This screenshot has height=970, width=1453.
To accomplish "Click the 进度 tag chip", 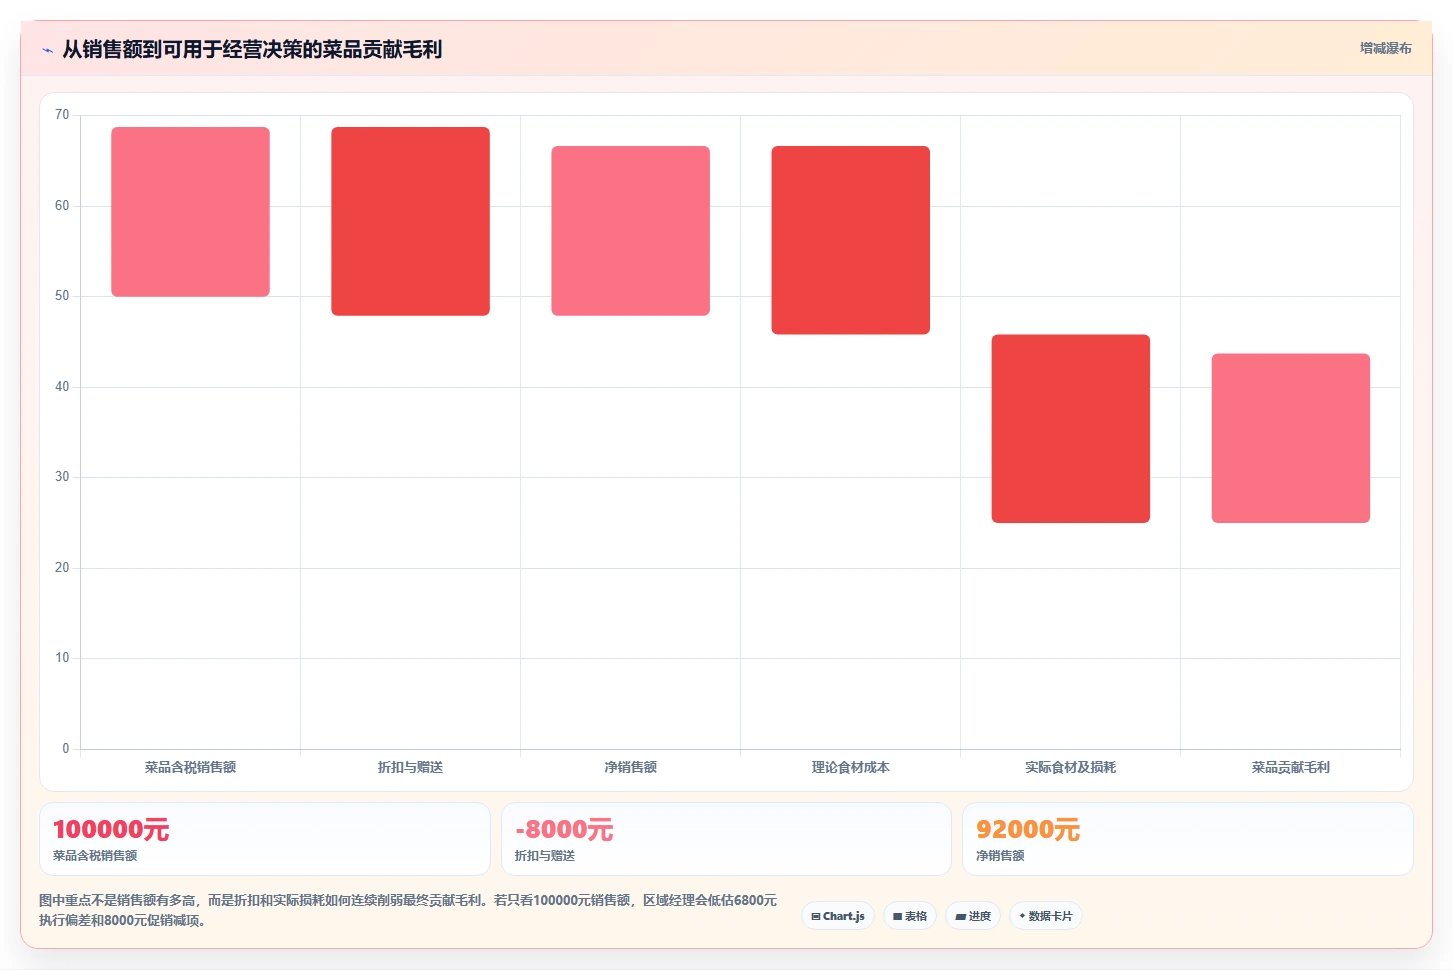I will click(973, 916).
